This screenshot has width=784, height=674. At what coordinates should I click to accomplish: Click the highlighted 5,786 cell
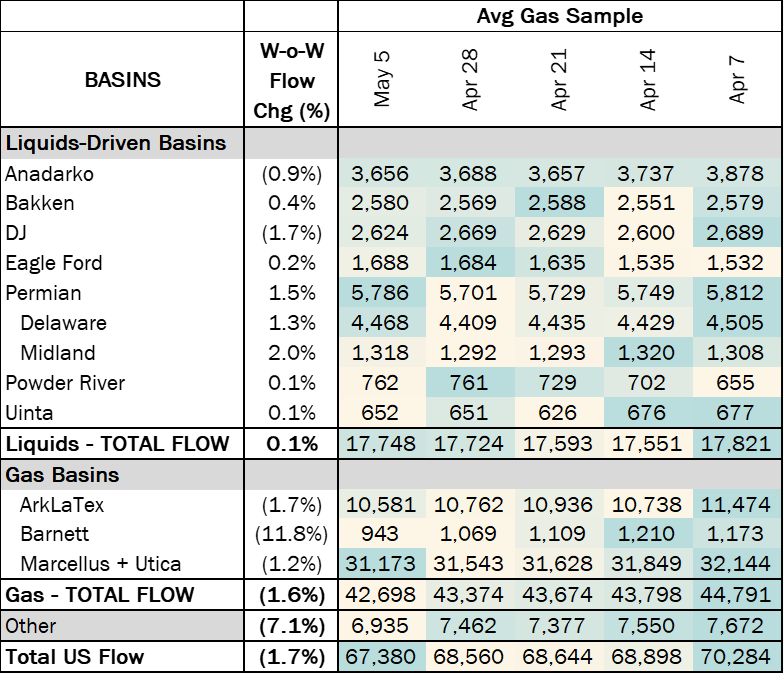[381, 293]
